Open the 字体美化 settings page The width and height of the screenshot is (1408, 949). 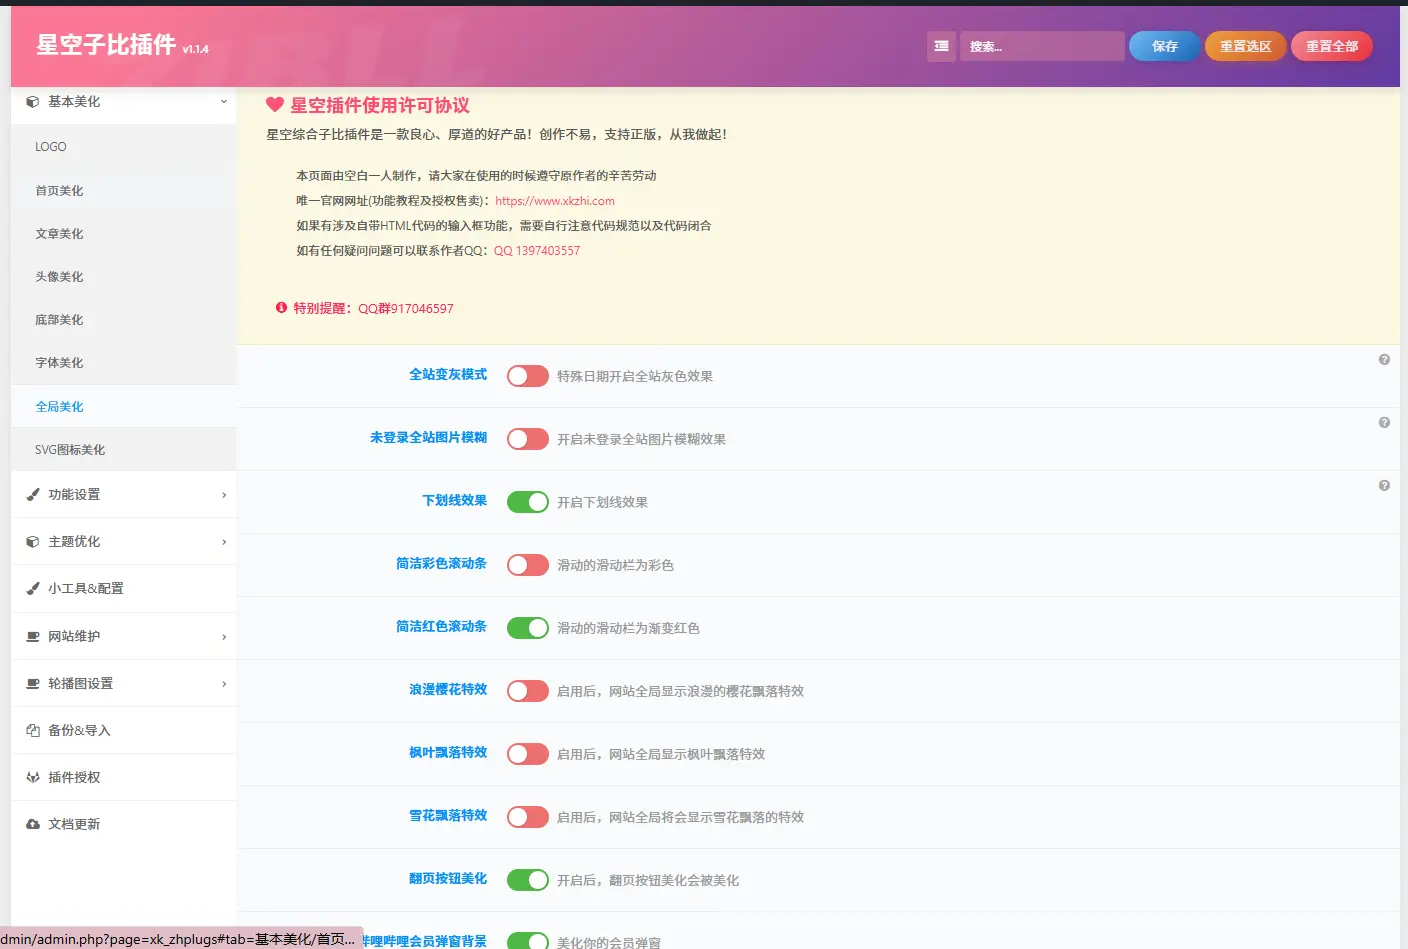[x=60, y=362]
